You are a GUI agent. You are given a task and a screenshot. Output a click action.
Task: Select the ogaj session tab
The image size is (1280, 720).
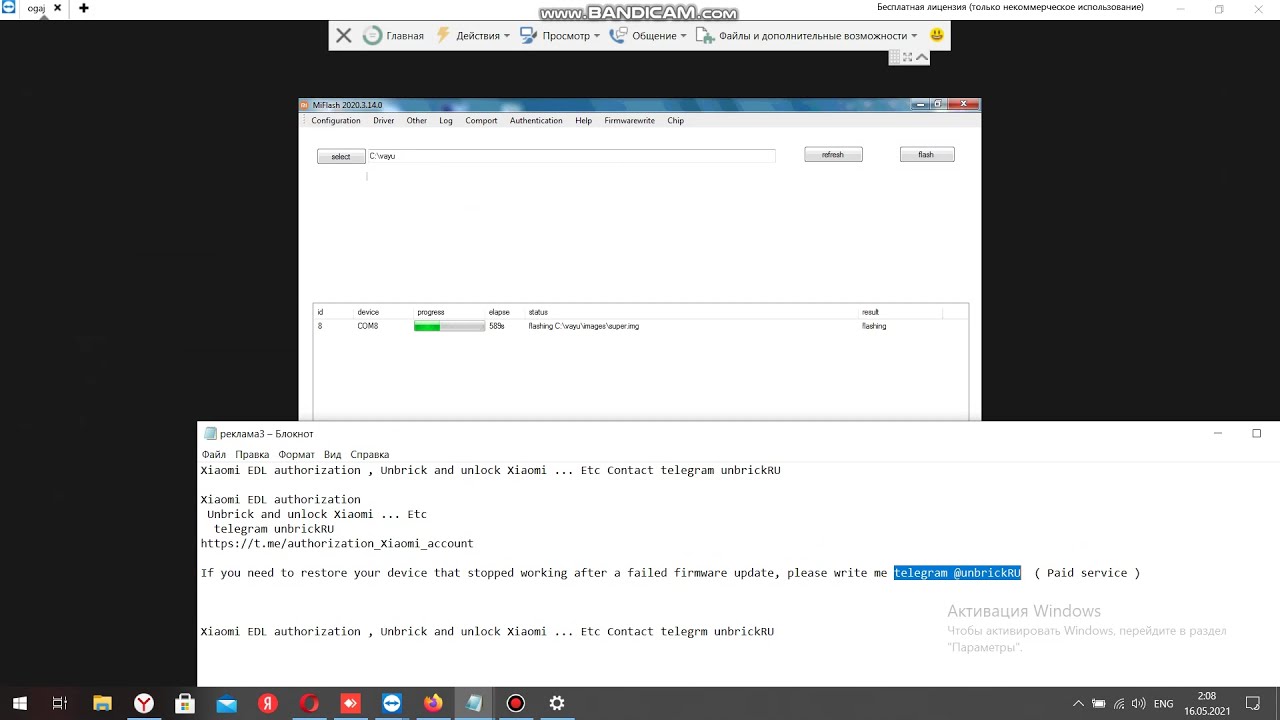[36, 8]
